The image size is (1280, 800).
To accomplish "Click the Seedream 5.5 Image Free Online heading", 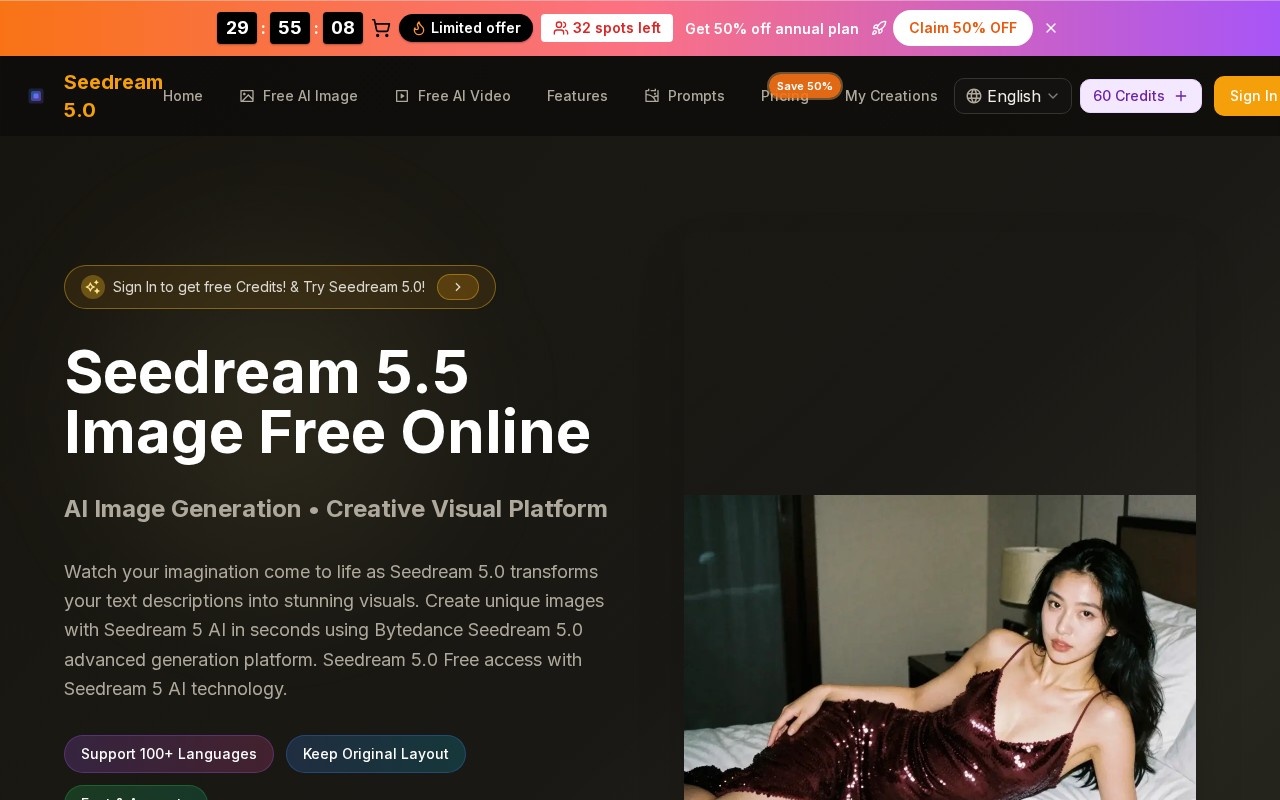I will coord(327,402).
